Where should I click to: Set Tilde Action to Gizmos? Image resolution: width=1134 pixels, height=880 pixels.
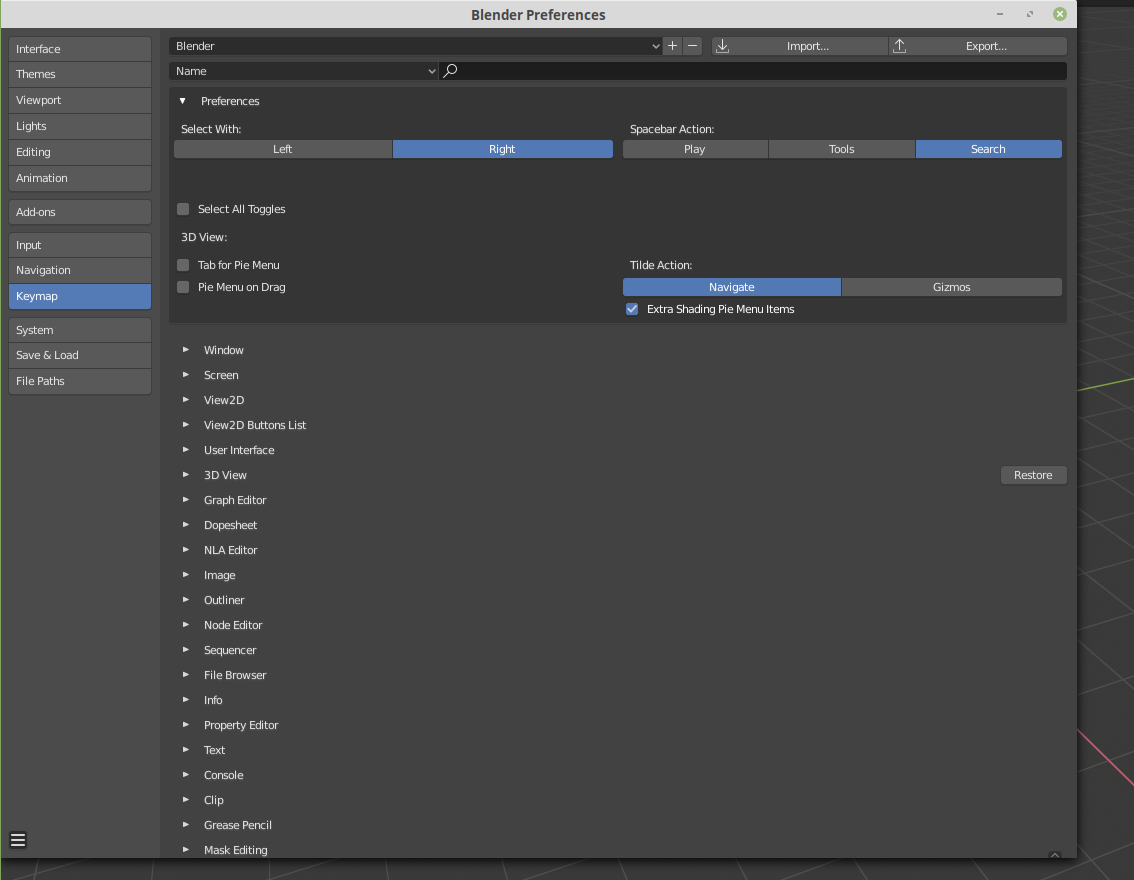coord(952,287)
